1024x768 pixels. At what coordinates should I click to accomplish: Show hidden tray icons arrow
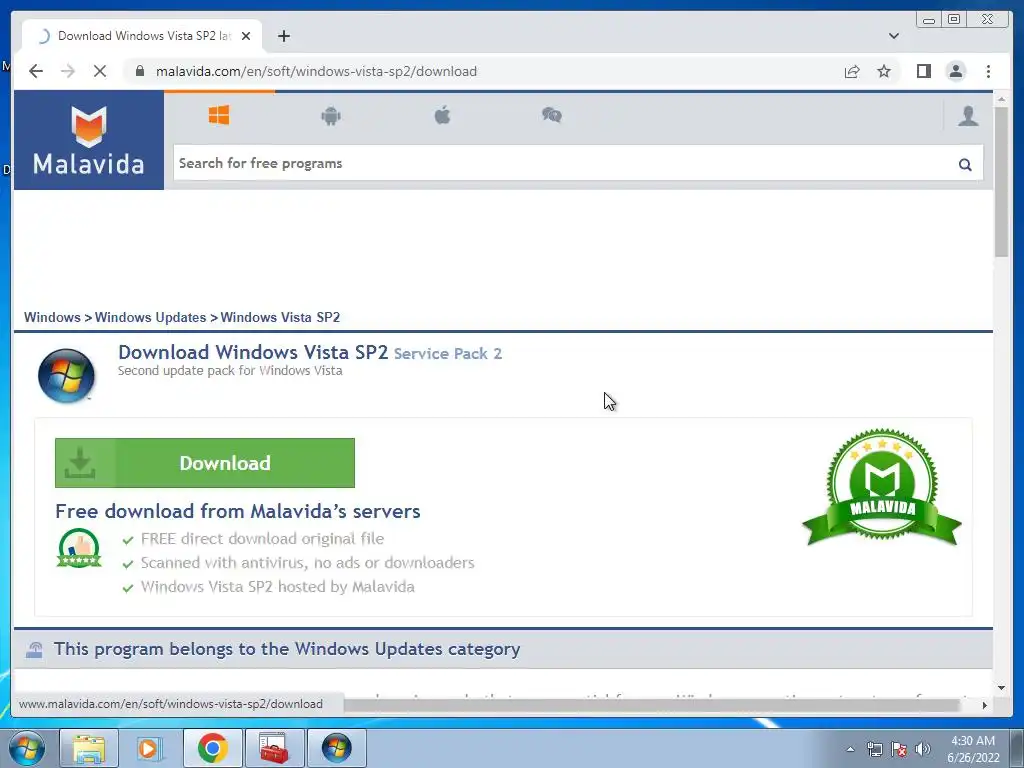(850, 749)
